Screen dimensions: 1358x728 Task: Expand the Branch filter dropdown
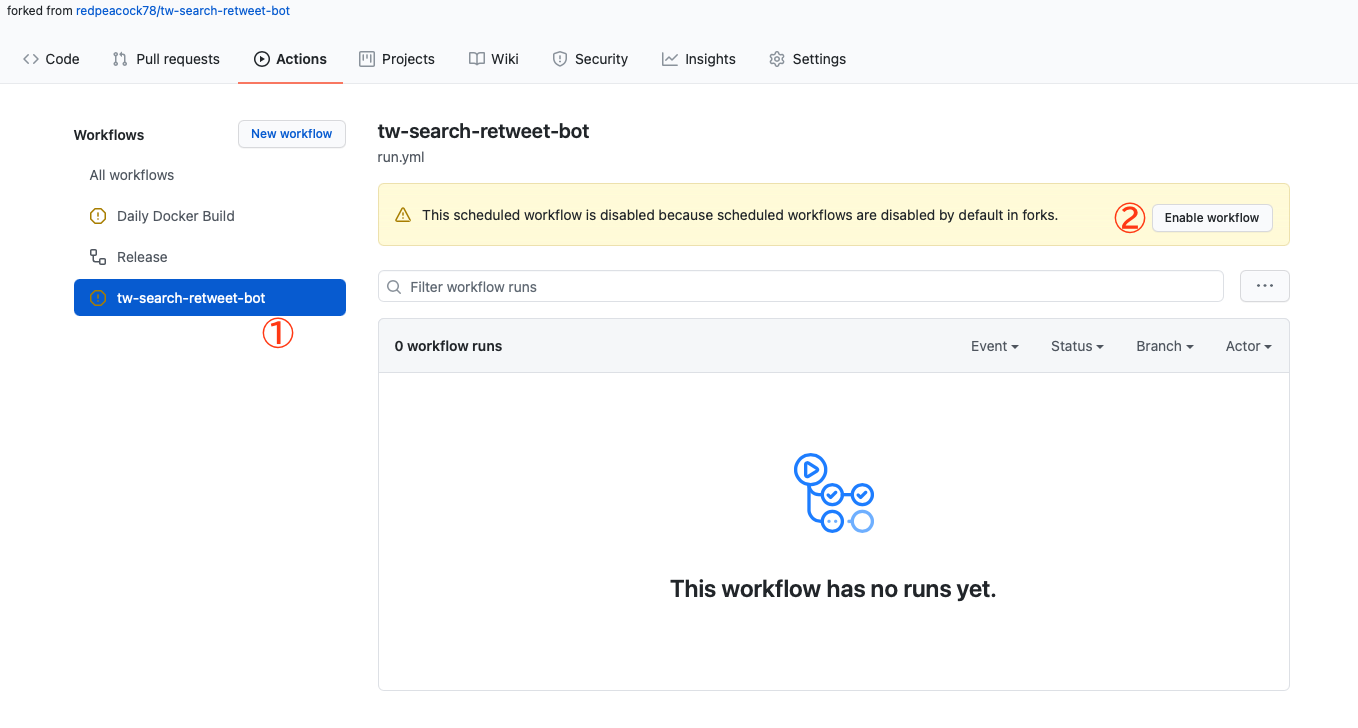pos(1165,346)
